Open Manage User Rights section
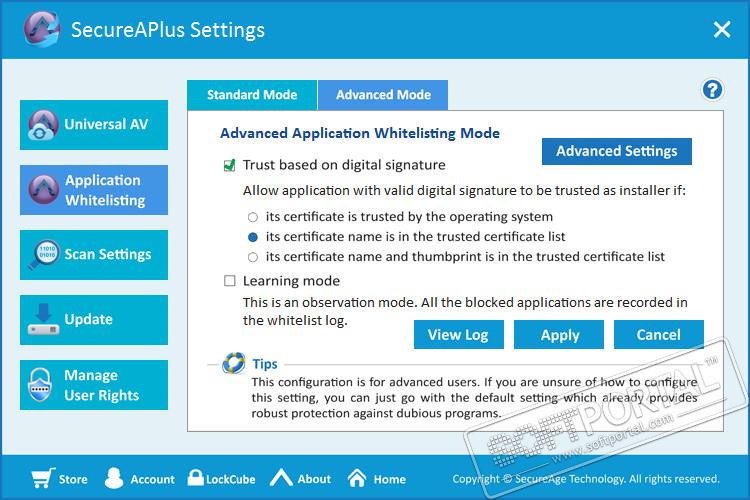This screenshot has height=500, width=750. pyautogui.click(x=94, y=385)
